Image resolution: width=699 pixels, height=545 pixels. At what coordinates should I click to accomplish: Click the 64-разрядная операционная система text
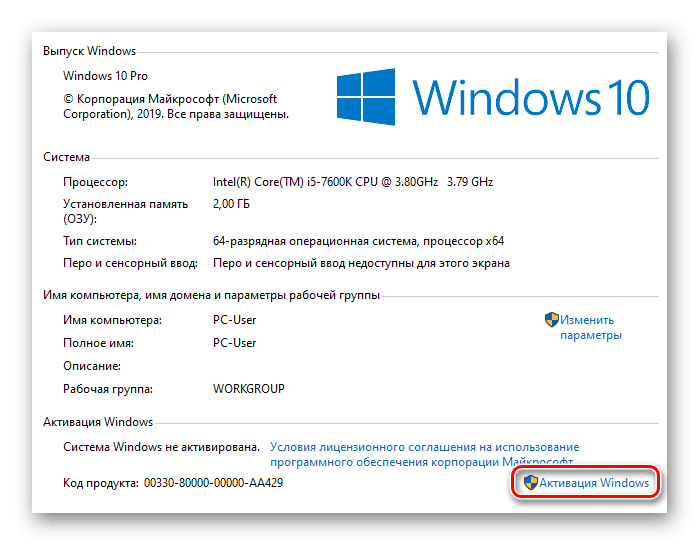click(315, 241)
